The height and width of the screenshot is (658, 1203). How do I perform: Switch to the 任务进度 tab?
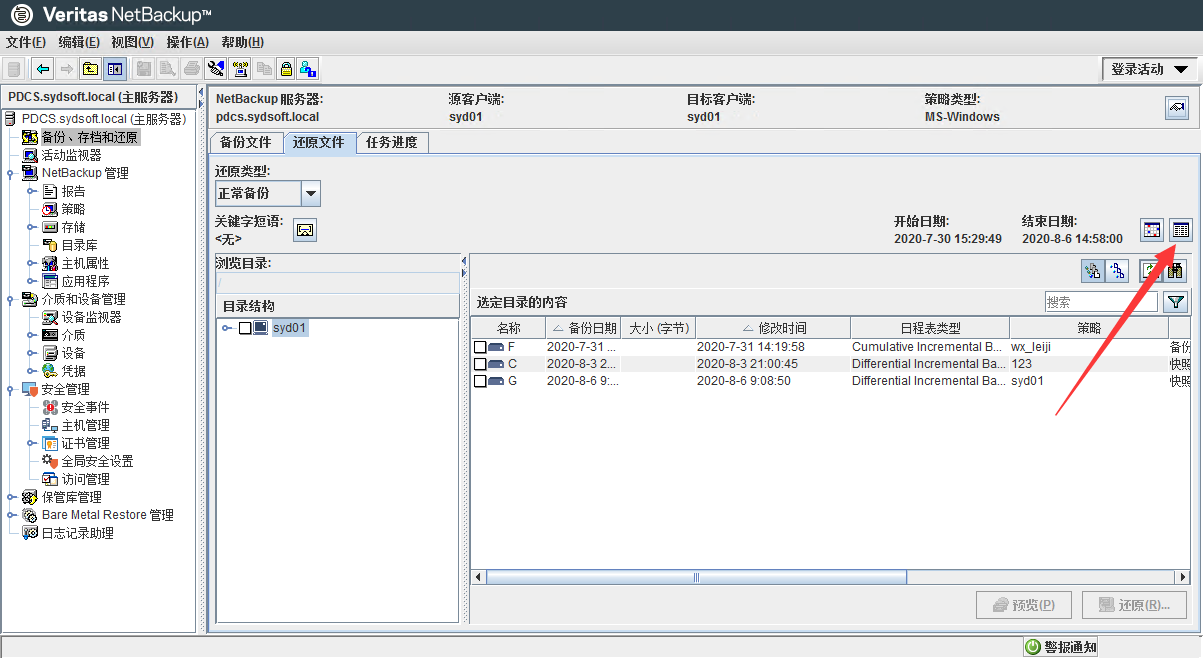coord(393,143)
